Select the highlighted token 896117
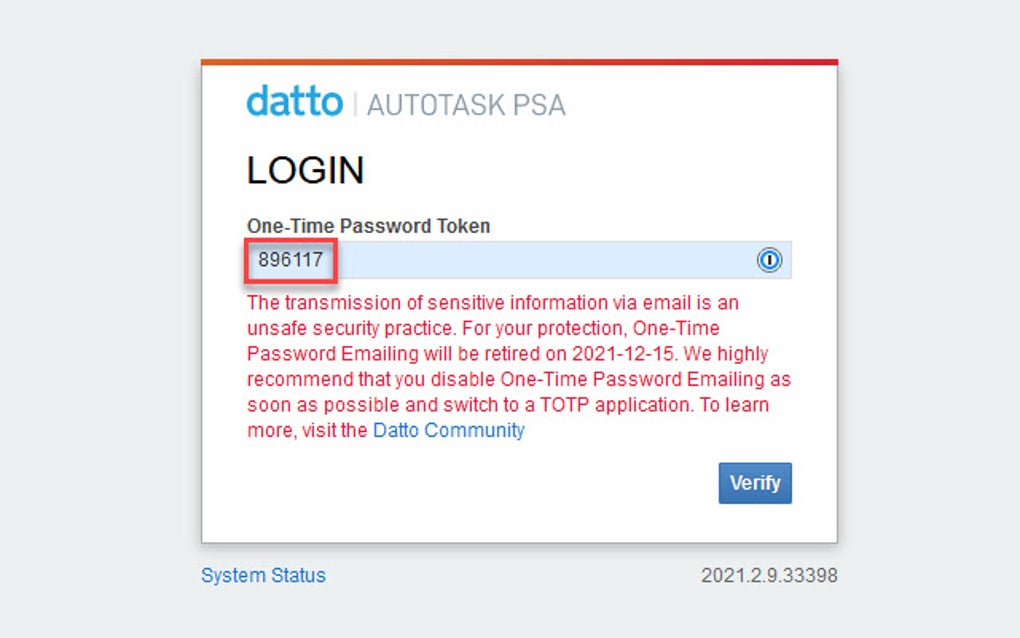The image size is (1020, 638). point(290,260)
